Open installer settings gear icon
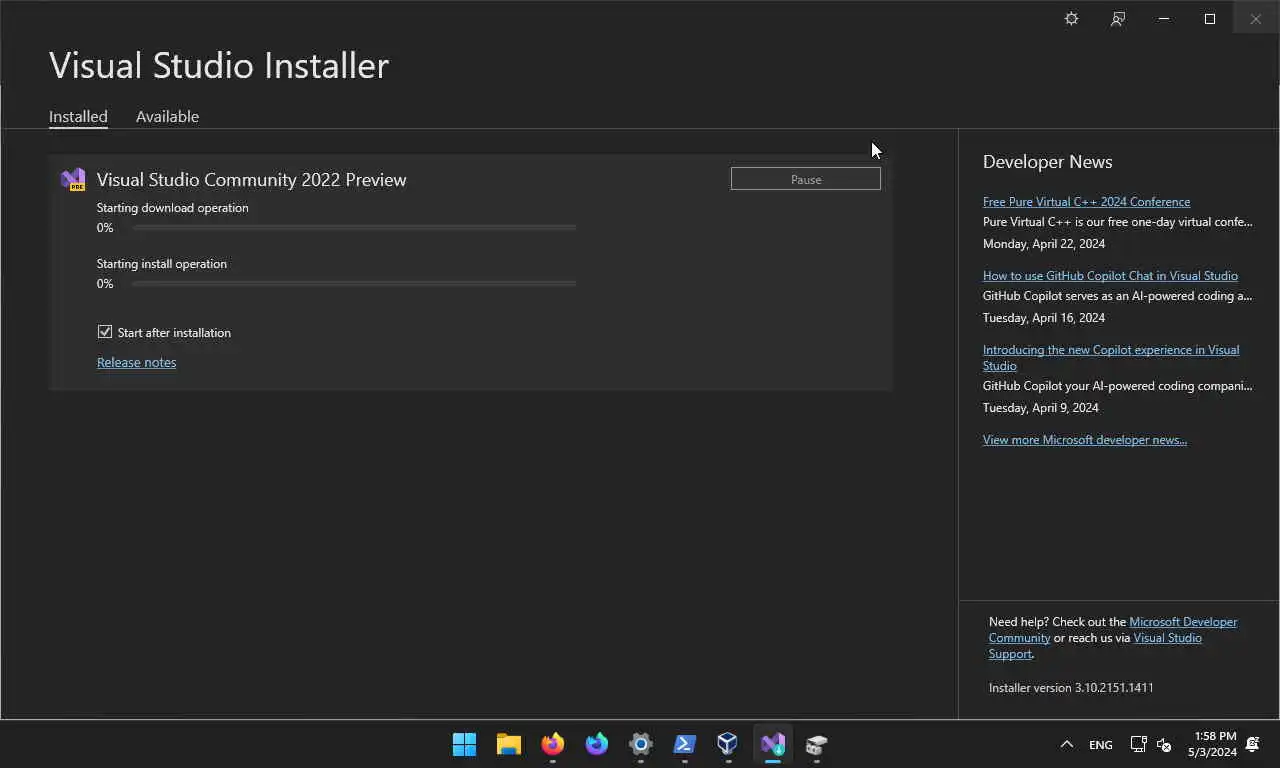This screenshot has width=1280, height=768. 1071,19
